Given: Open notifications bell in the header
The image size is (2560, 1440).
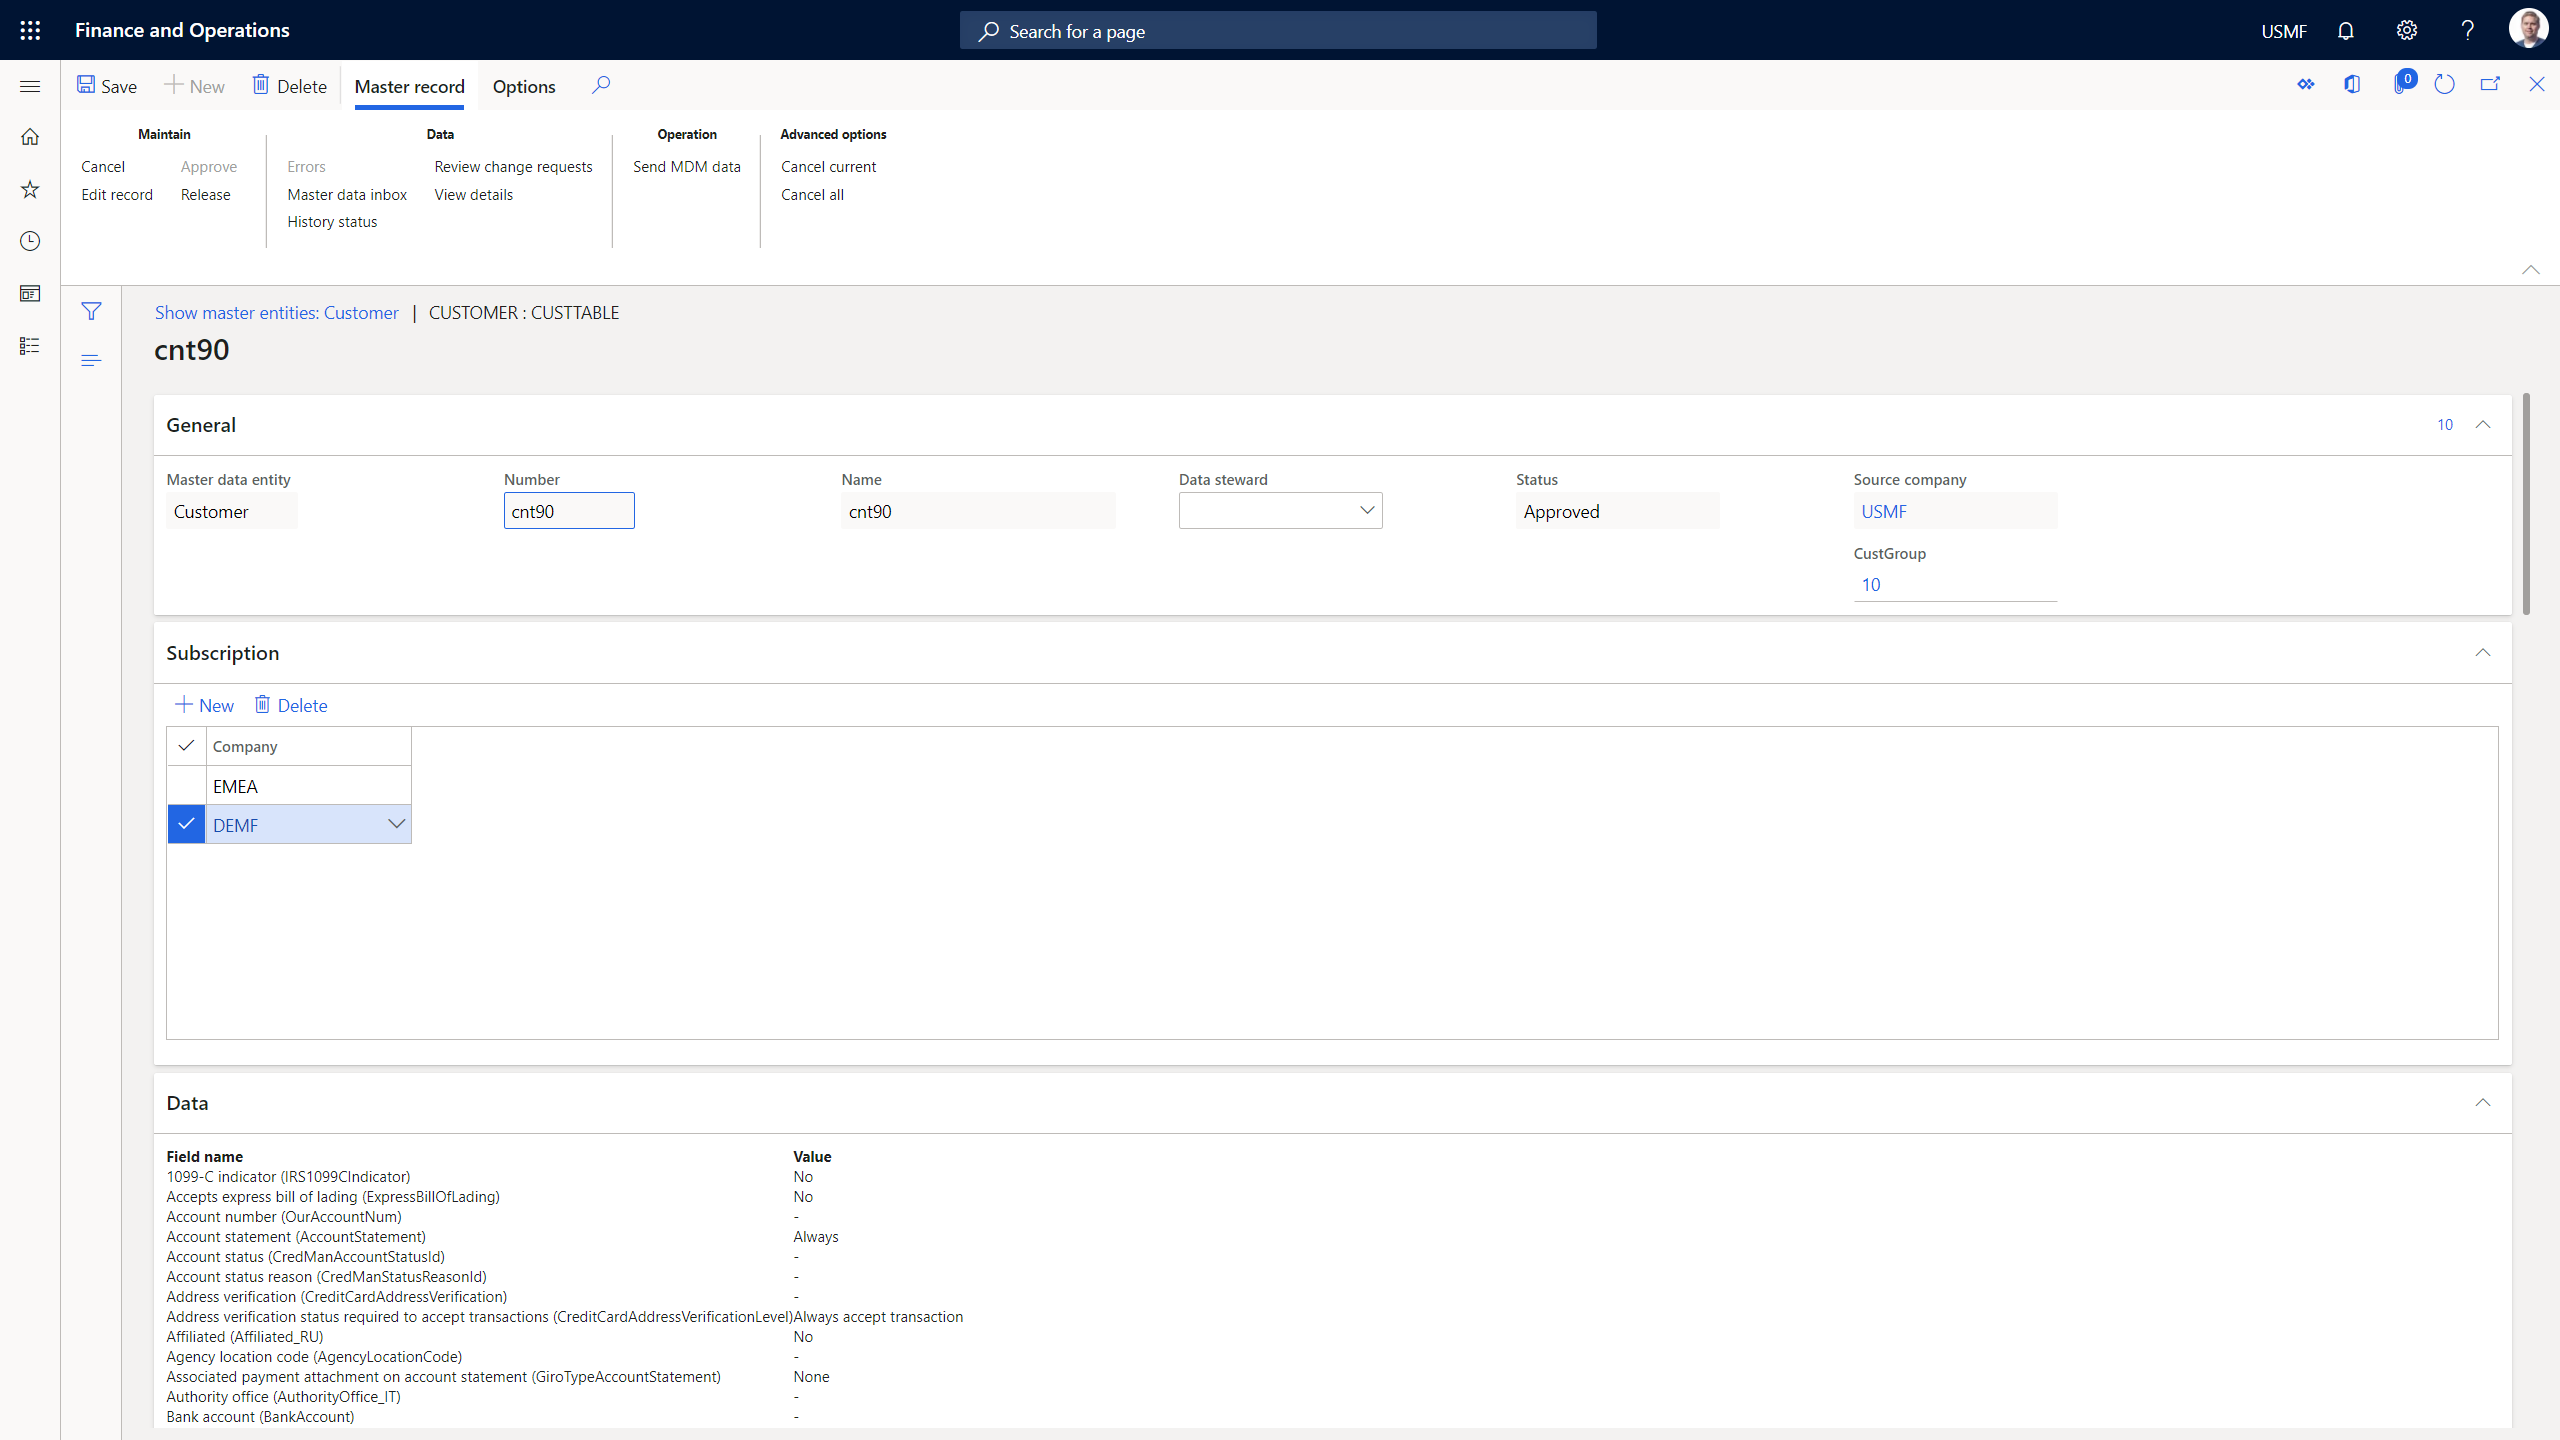Looking at the screenshot, I should (x=2346, y=30).
